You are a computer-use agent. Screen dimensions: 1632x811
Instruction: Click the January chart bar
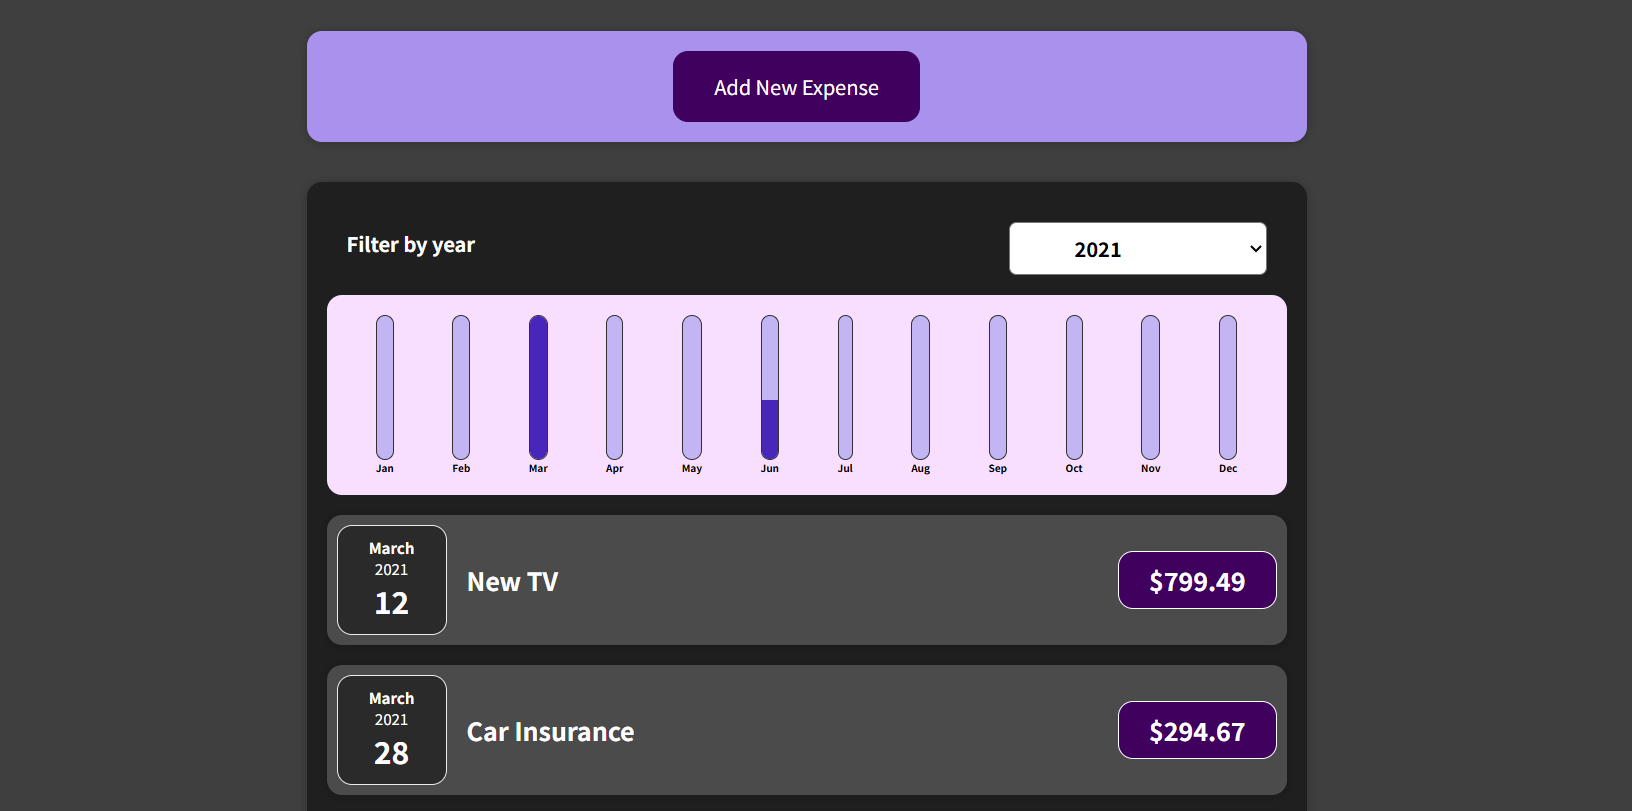click(385, 387)
